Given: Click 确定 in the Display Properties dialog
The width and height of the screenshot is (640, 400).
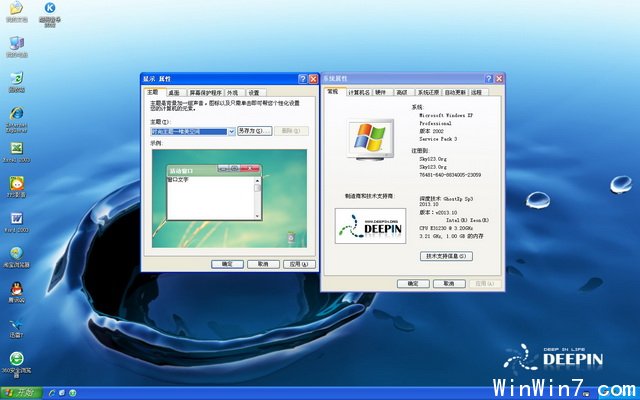Looking at the screenshot, I should (227, 264).
